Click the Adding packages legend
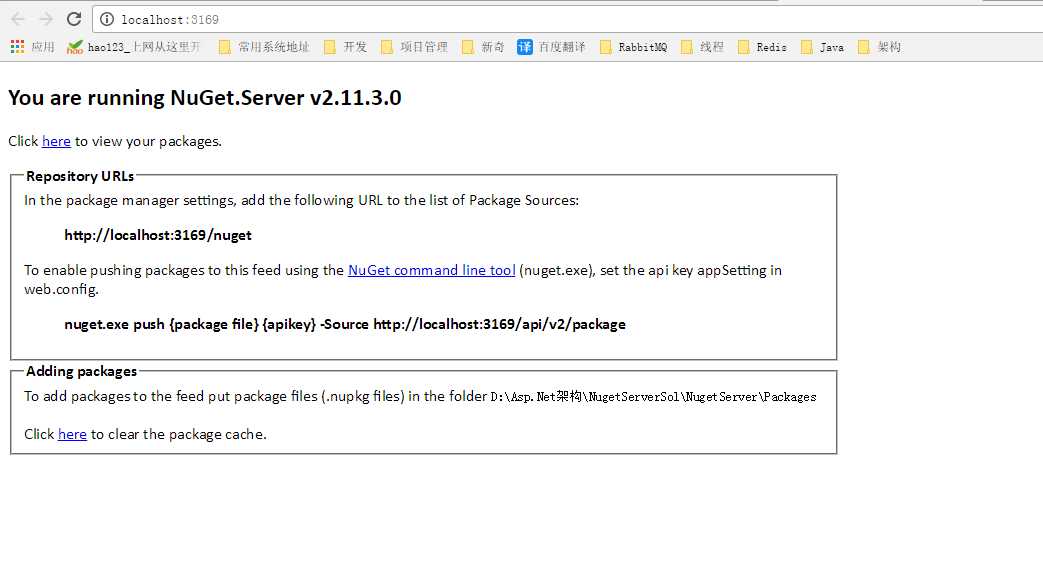 (81, 371)
